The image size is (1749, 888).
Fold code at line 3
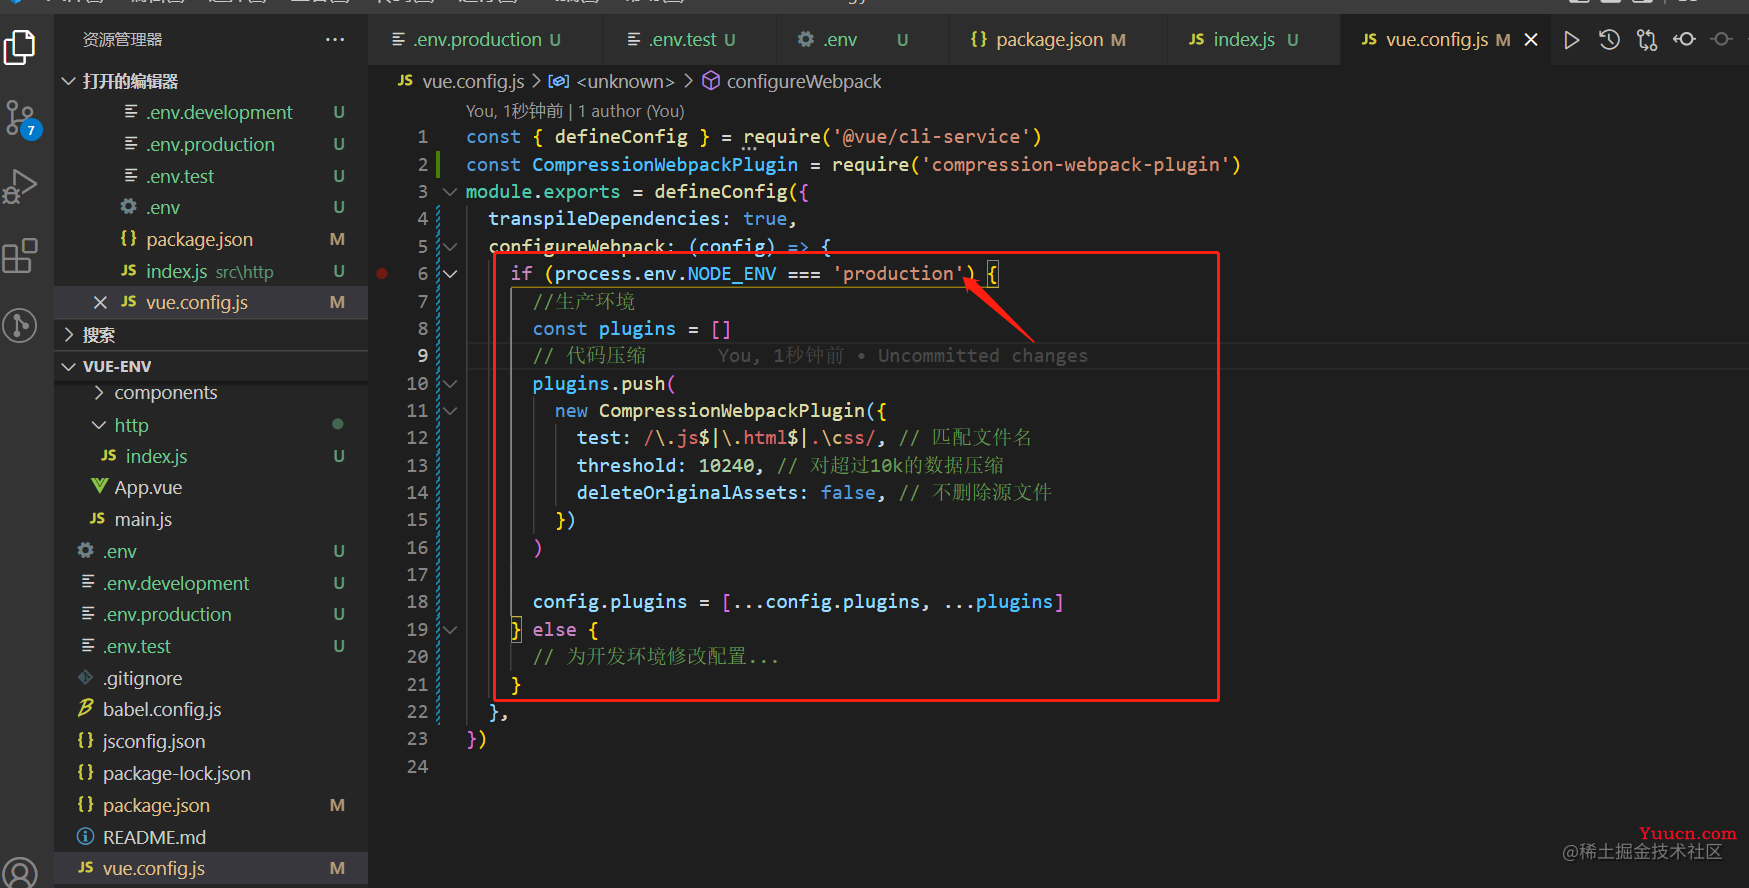tap(450, 192)
